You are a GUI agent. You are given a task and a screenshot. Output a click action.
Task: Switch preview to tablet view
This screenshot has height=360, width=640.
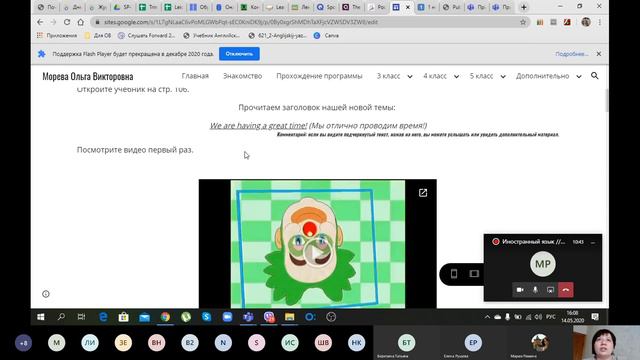pos(474,273)
